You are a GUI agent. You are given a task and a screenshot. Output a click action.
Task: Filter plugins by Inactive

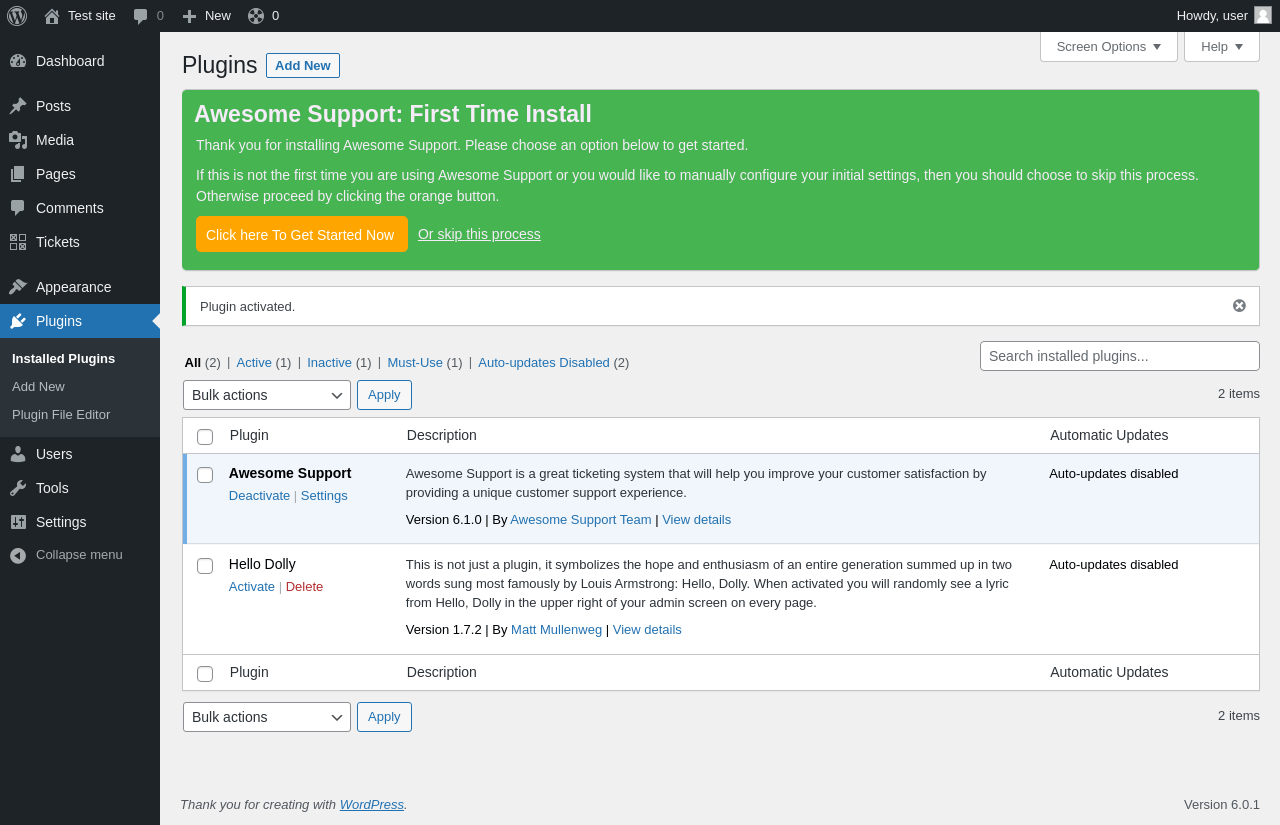click(x=329, y=362)
